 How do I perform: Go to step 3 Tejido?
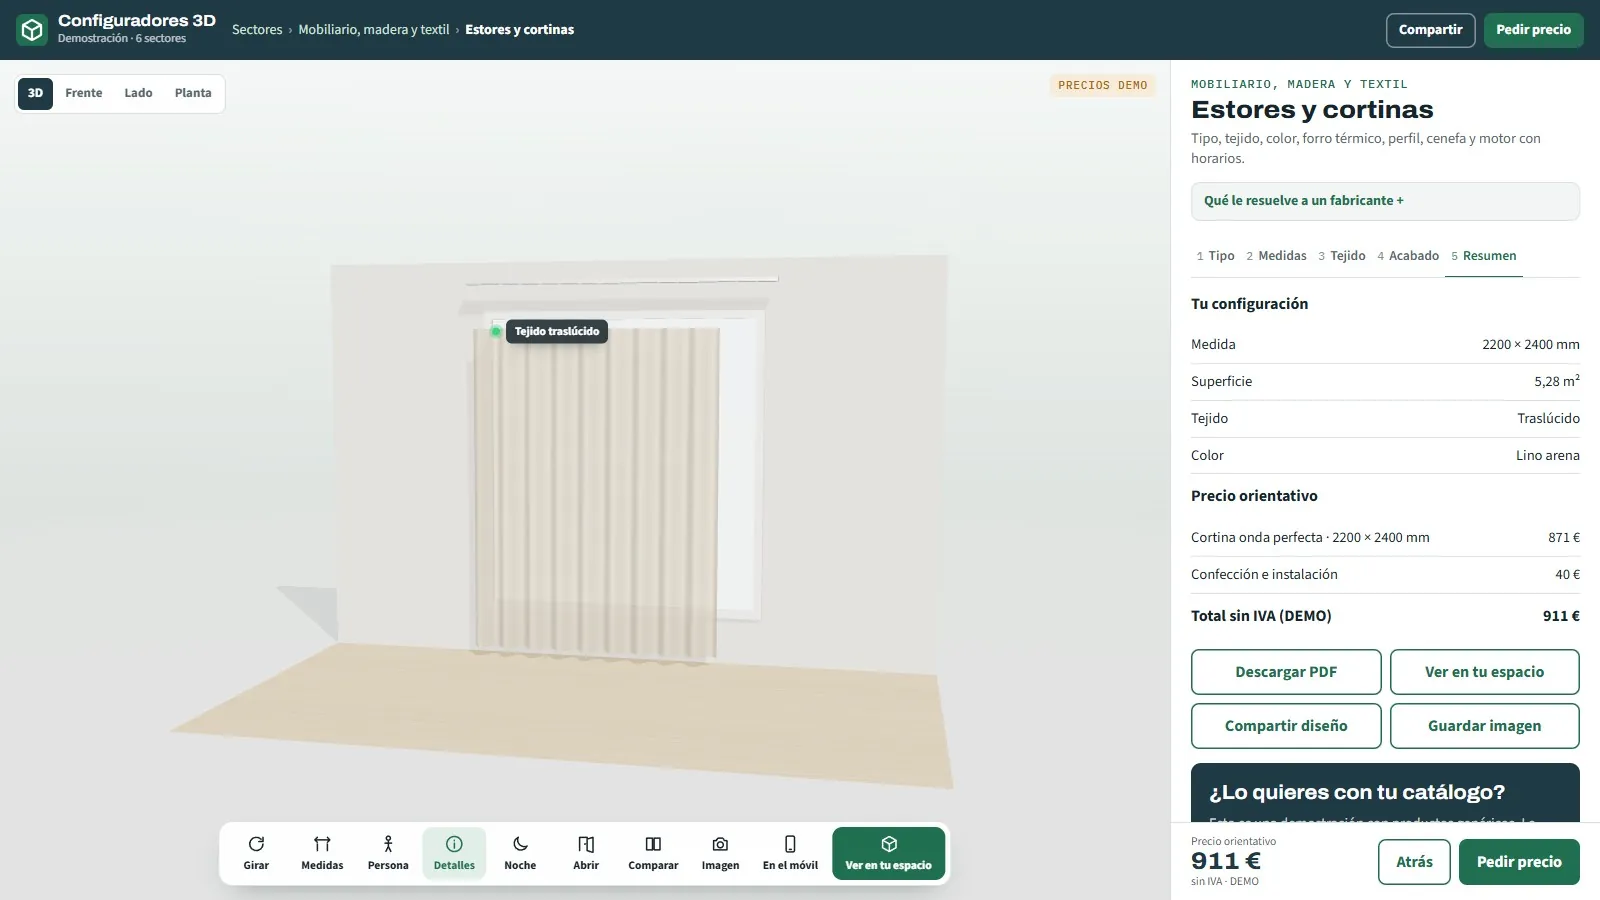coord(1341,256)
